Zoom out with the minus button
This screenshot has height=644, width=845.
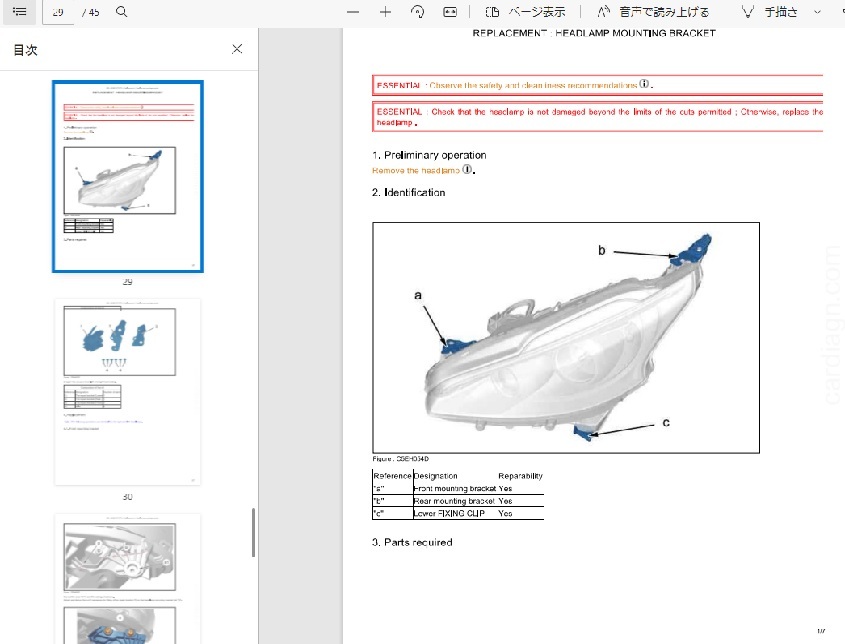point(353,12)
